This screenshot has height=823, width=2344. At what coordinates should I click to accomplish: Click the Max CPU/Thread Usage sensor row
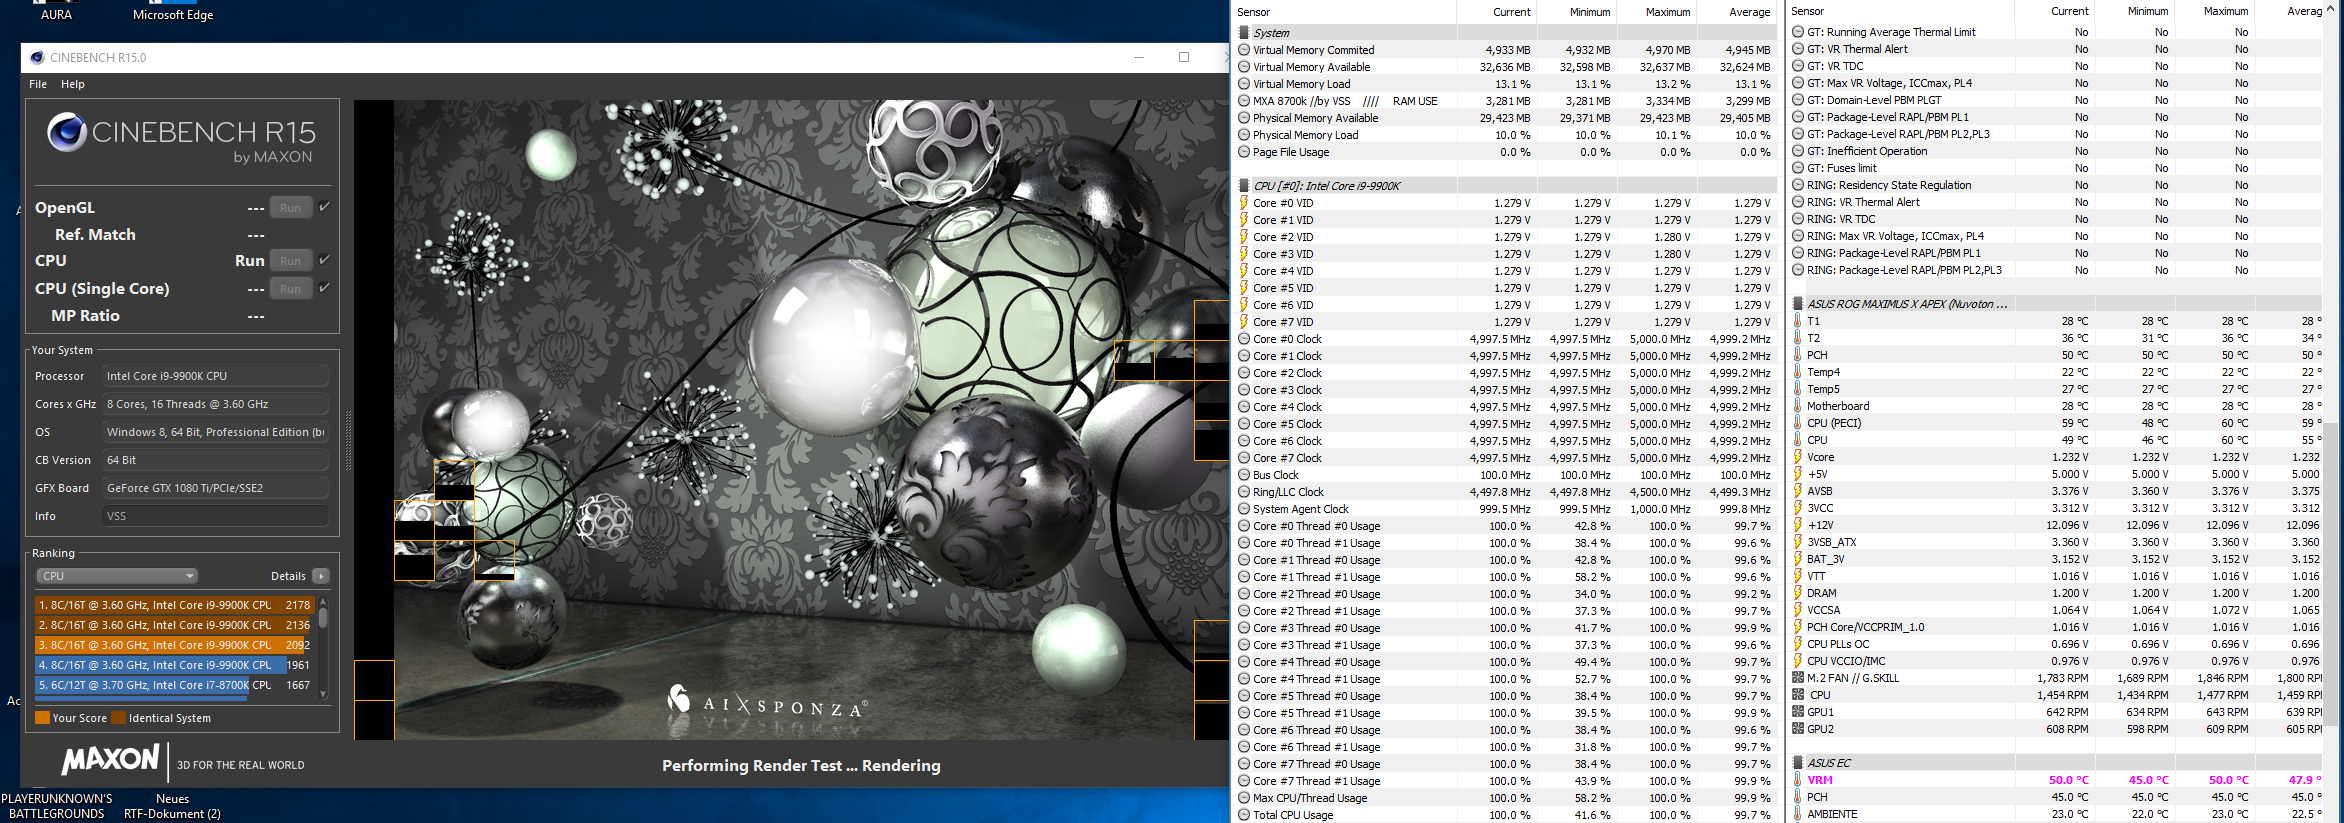coord(1505,798)
